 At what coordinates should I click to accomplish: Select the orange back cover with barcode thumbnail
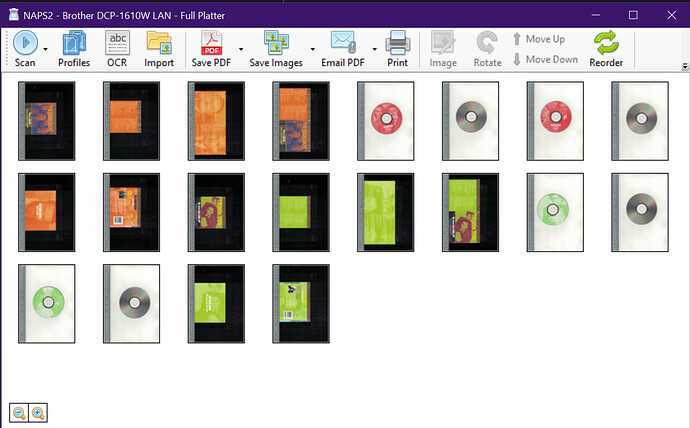[x=132, y=212]
